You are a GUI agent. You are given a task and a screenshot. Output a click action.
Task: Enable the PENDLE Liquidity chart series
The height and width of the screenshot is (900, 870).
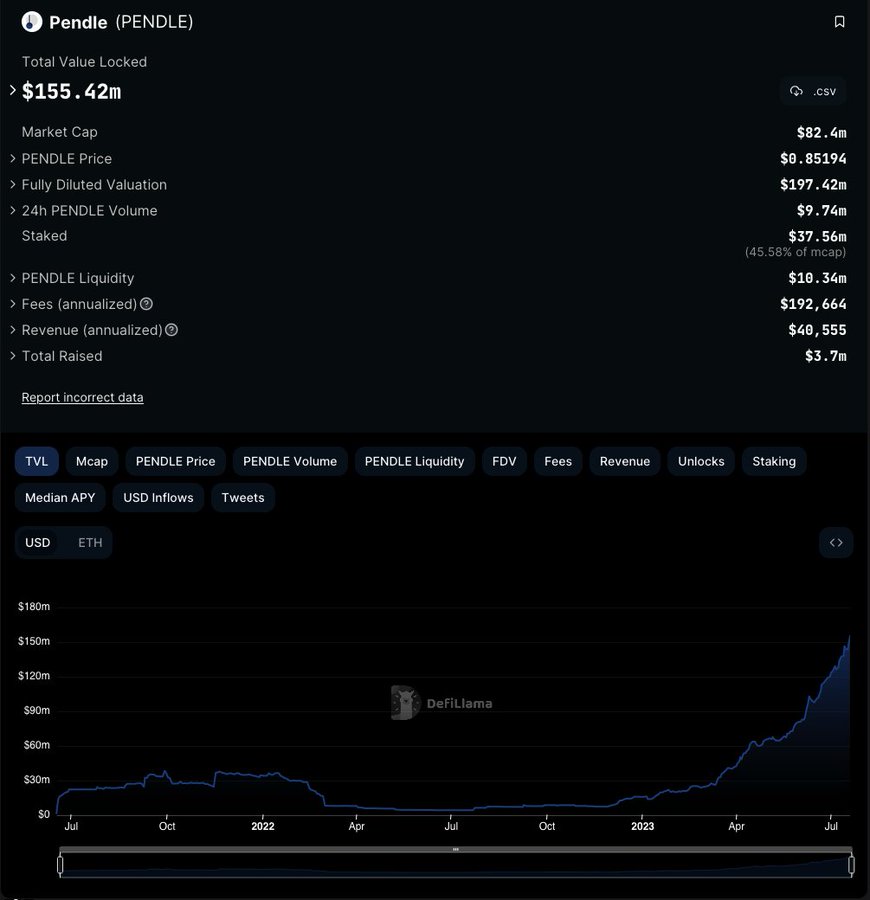pyautogui.click(x=414, y=461)
